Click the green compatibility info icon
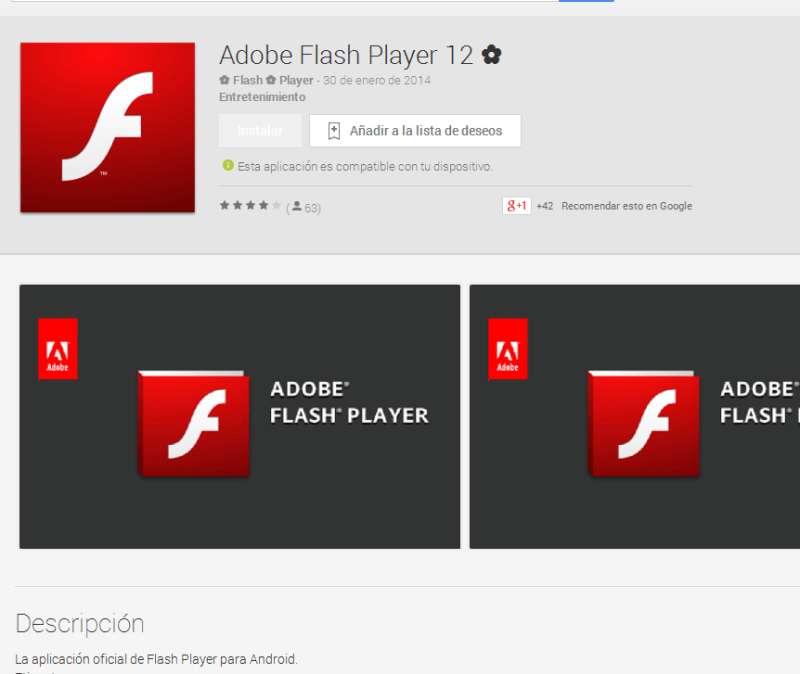 [x=228, y=166]
